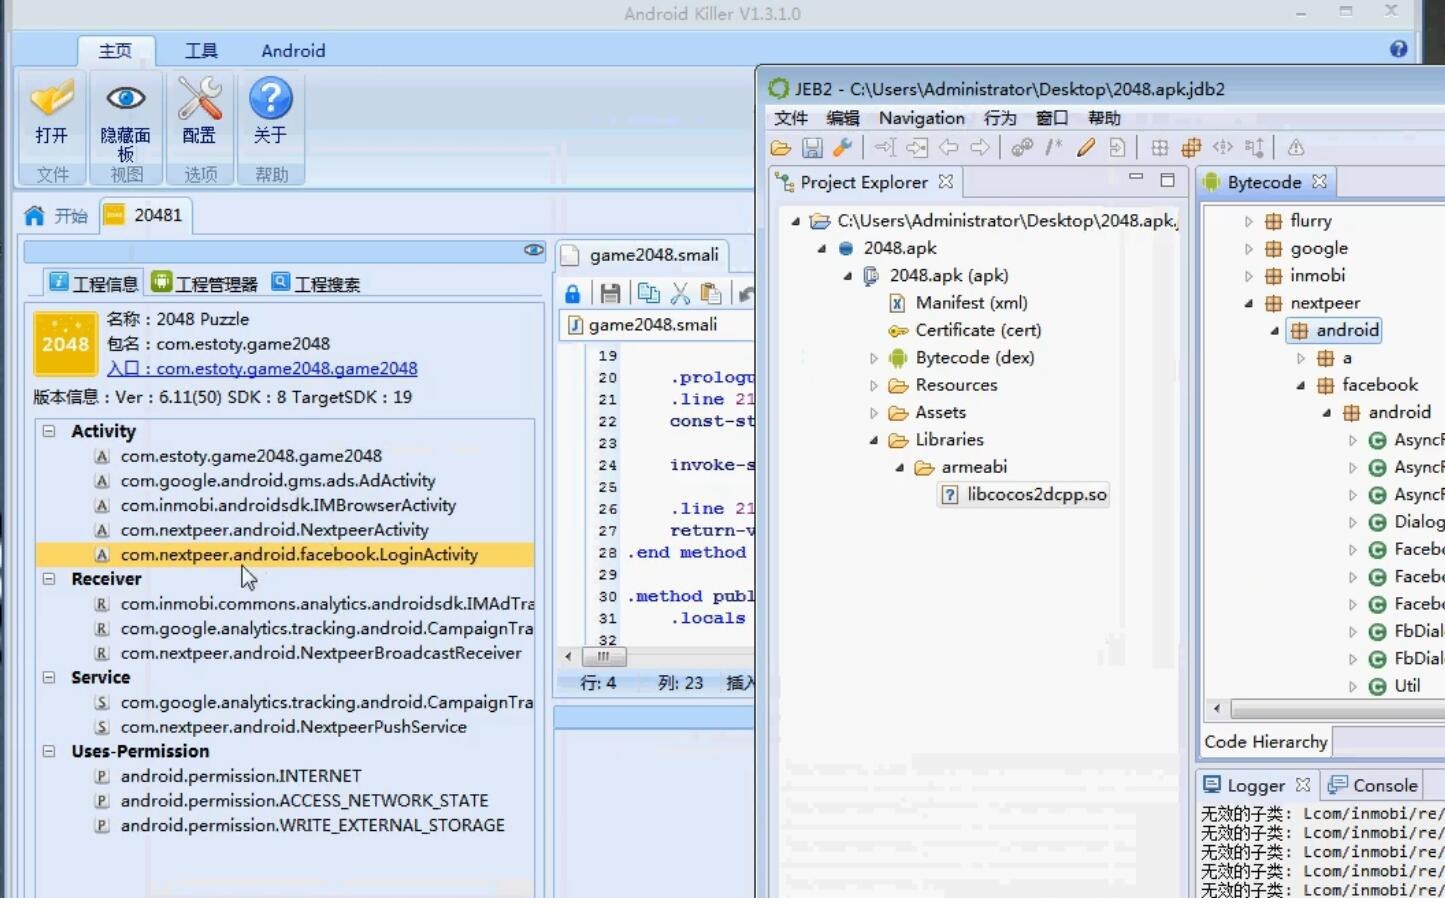
Task: Switch to the Console tab in JEB2
Action: click(x=1372, y=785)
